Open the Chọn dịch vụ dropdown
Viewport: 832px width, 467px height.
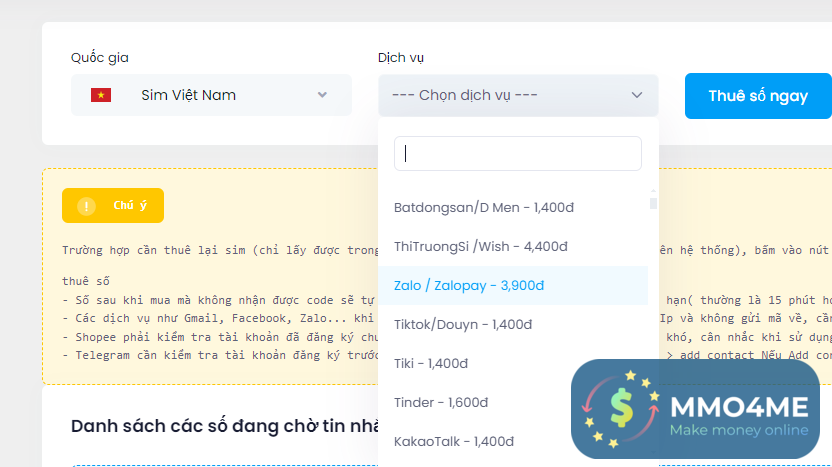pyautogui.click(x=518, y=96)
